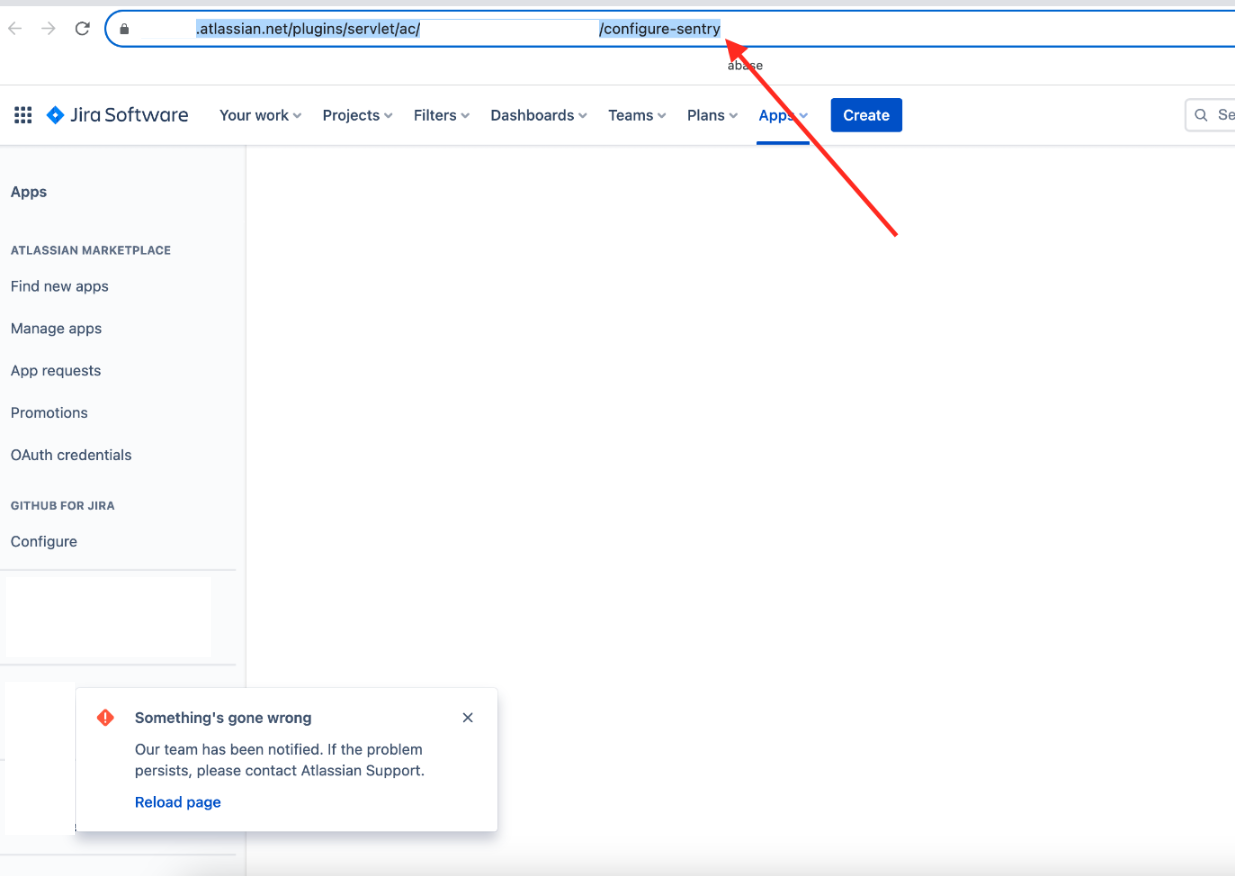Image resolution: width=1235 pixels, height=876 pixels.
Task: Open the Projects dropdown menu
Action: (x=357, y=115)
